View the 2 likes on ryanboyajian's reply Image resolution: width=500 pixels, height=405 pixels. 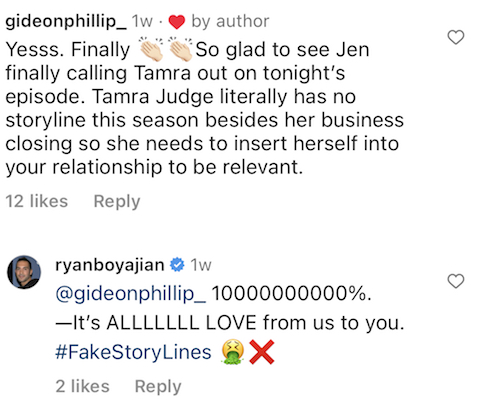point(82,386)
